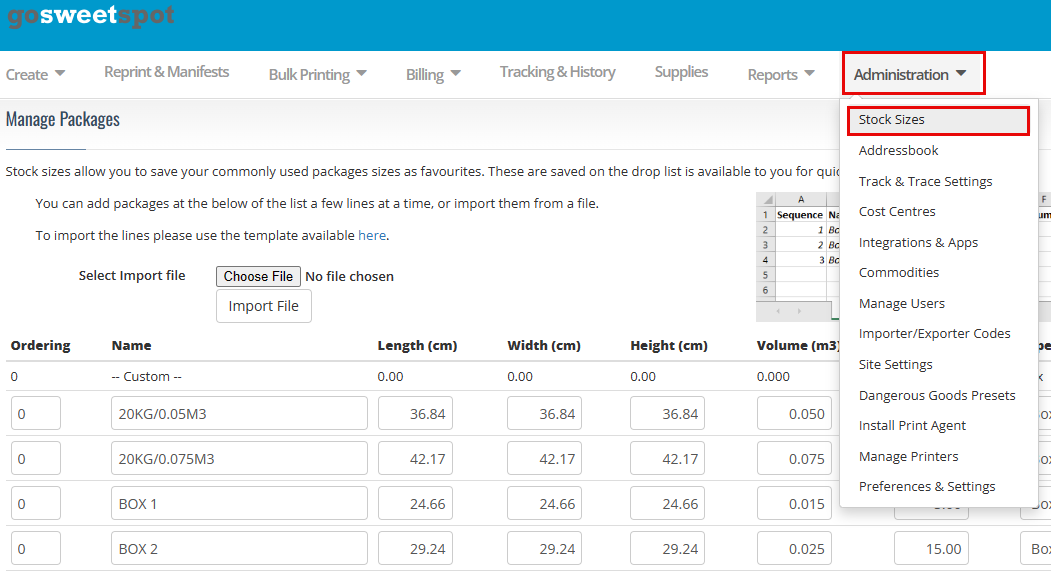Choose Track & Trace Settings
Image resolution: width=1051 pixels, height=574 pixels.
pyautogui.click(x=925, y=181)
